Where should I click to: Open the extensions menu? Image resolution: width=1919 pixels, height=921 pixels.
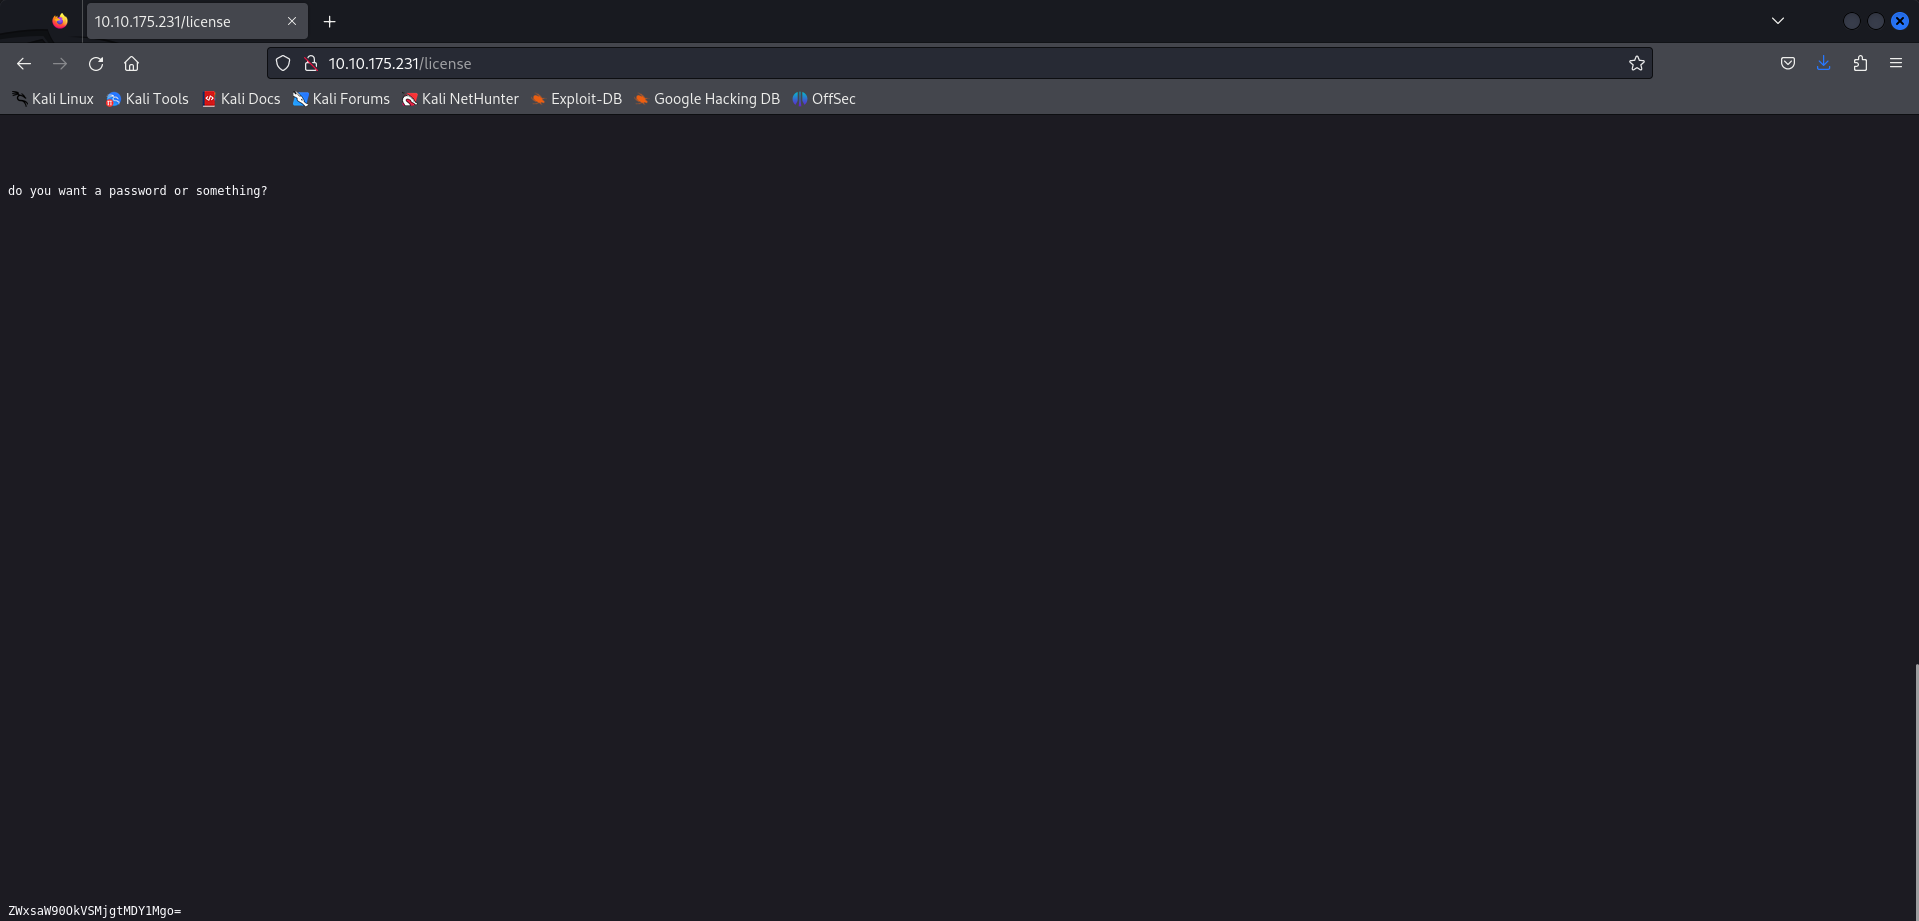1860,63
